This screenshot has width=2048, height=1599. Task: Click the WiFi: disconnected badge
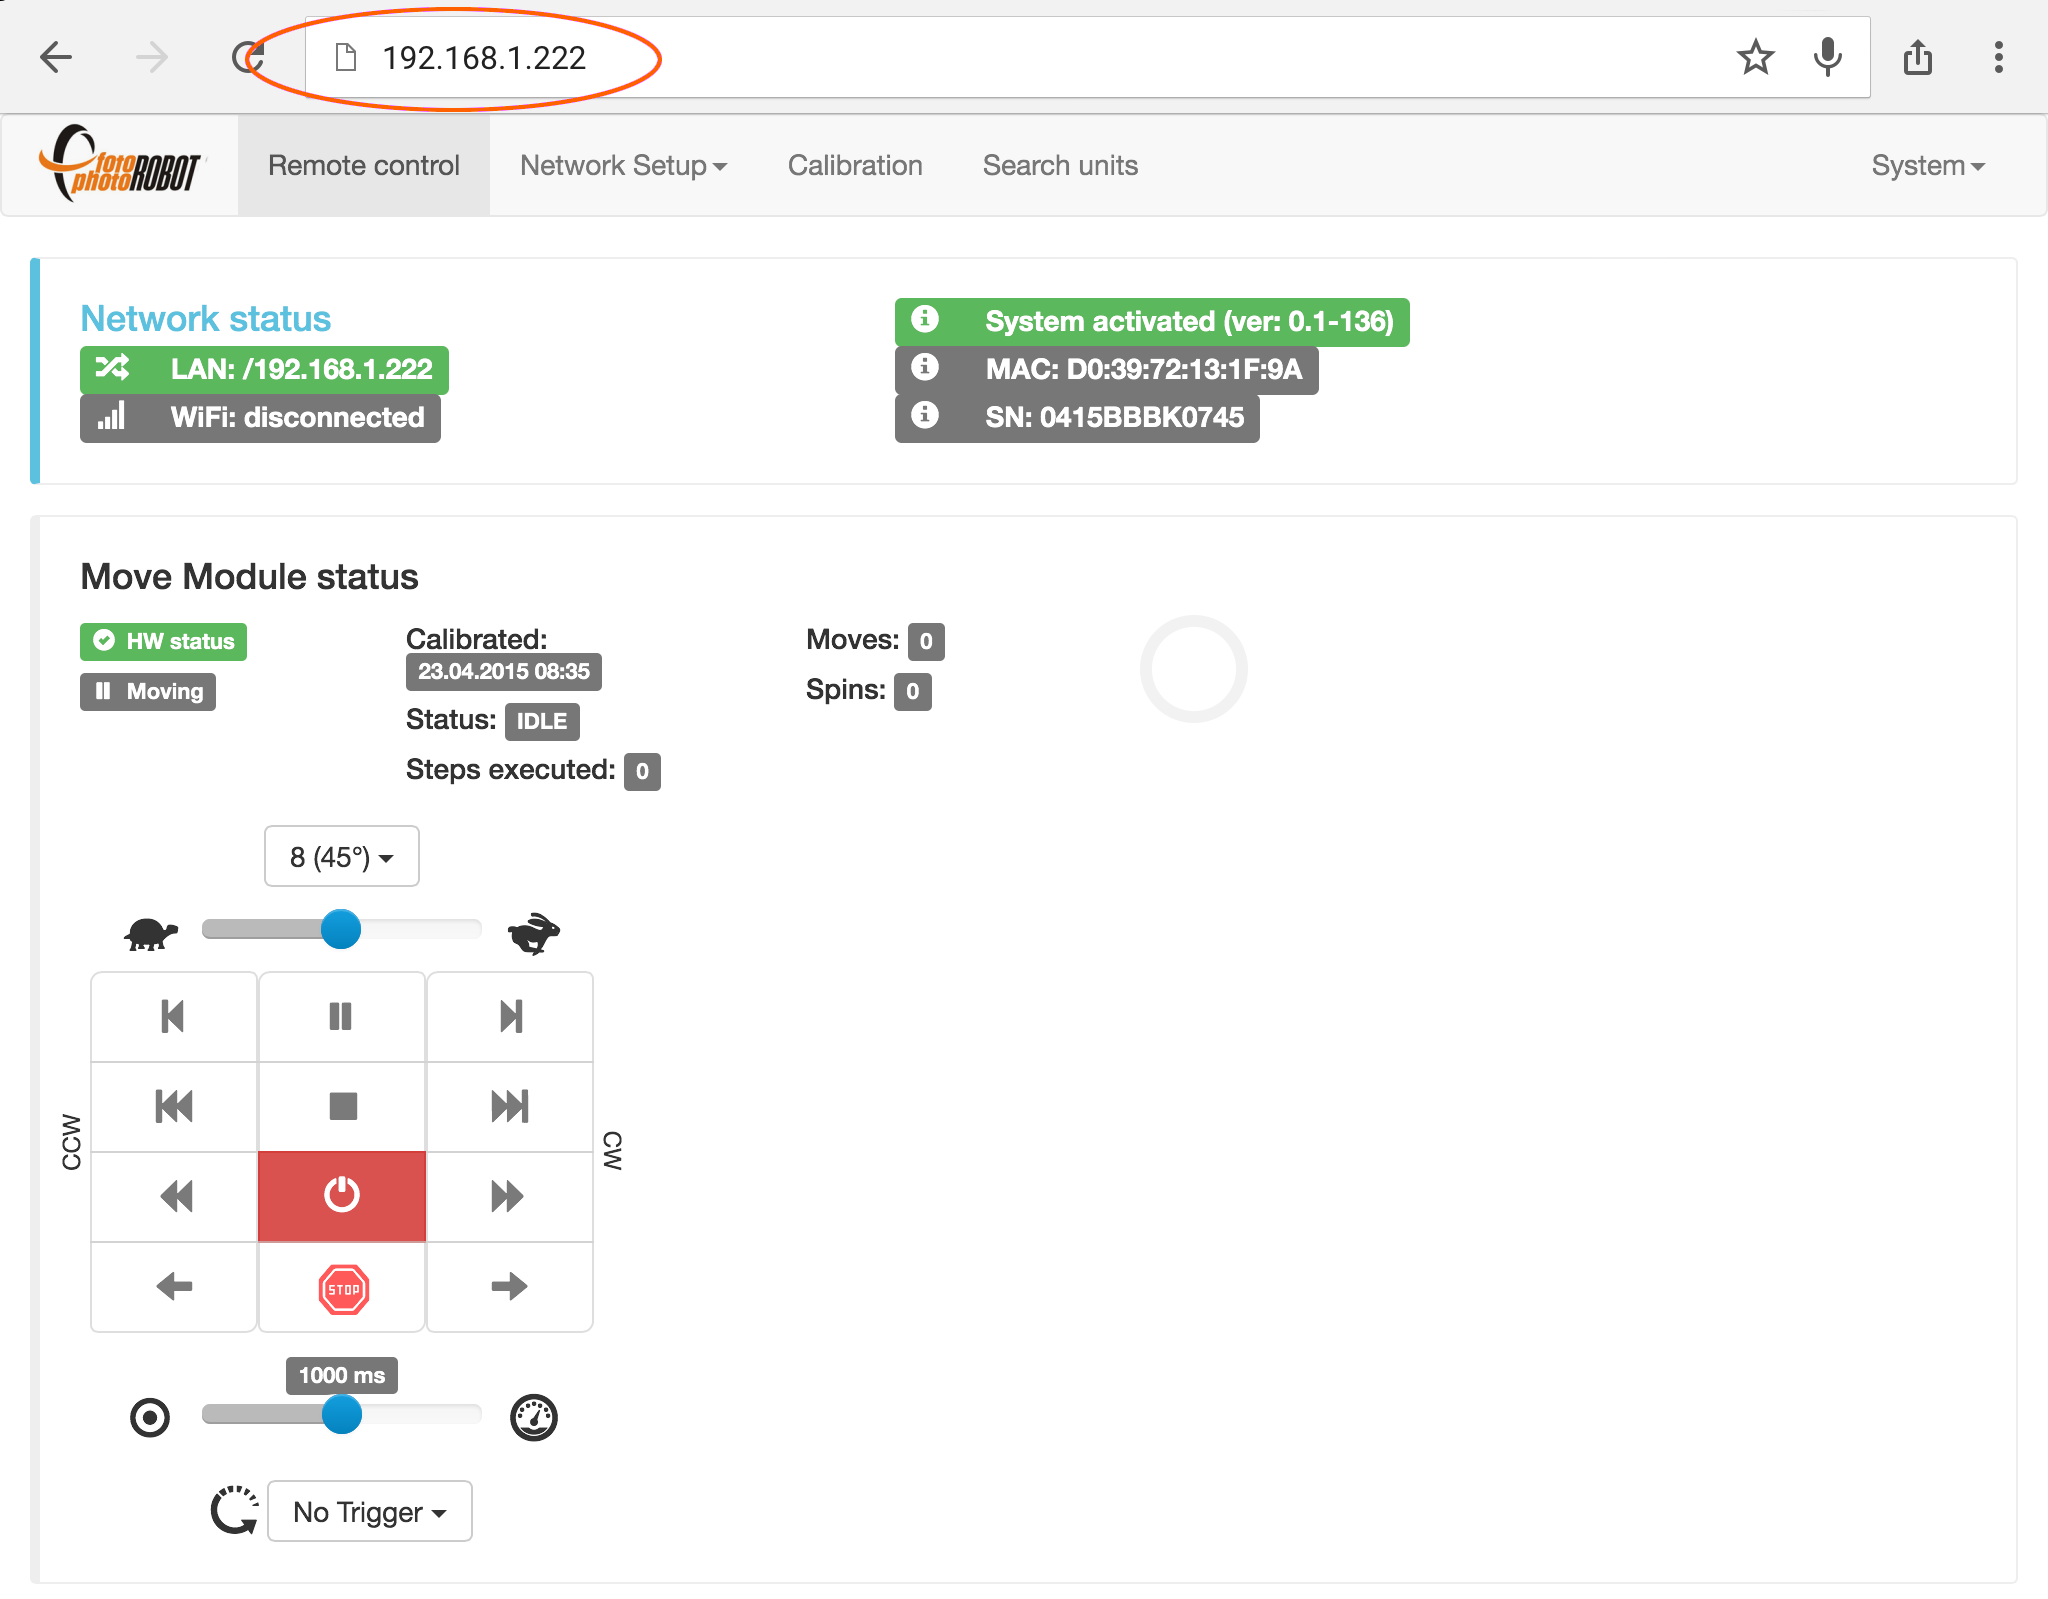[x=260, y=417]
